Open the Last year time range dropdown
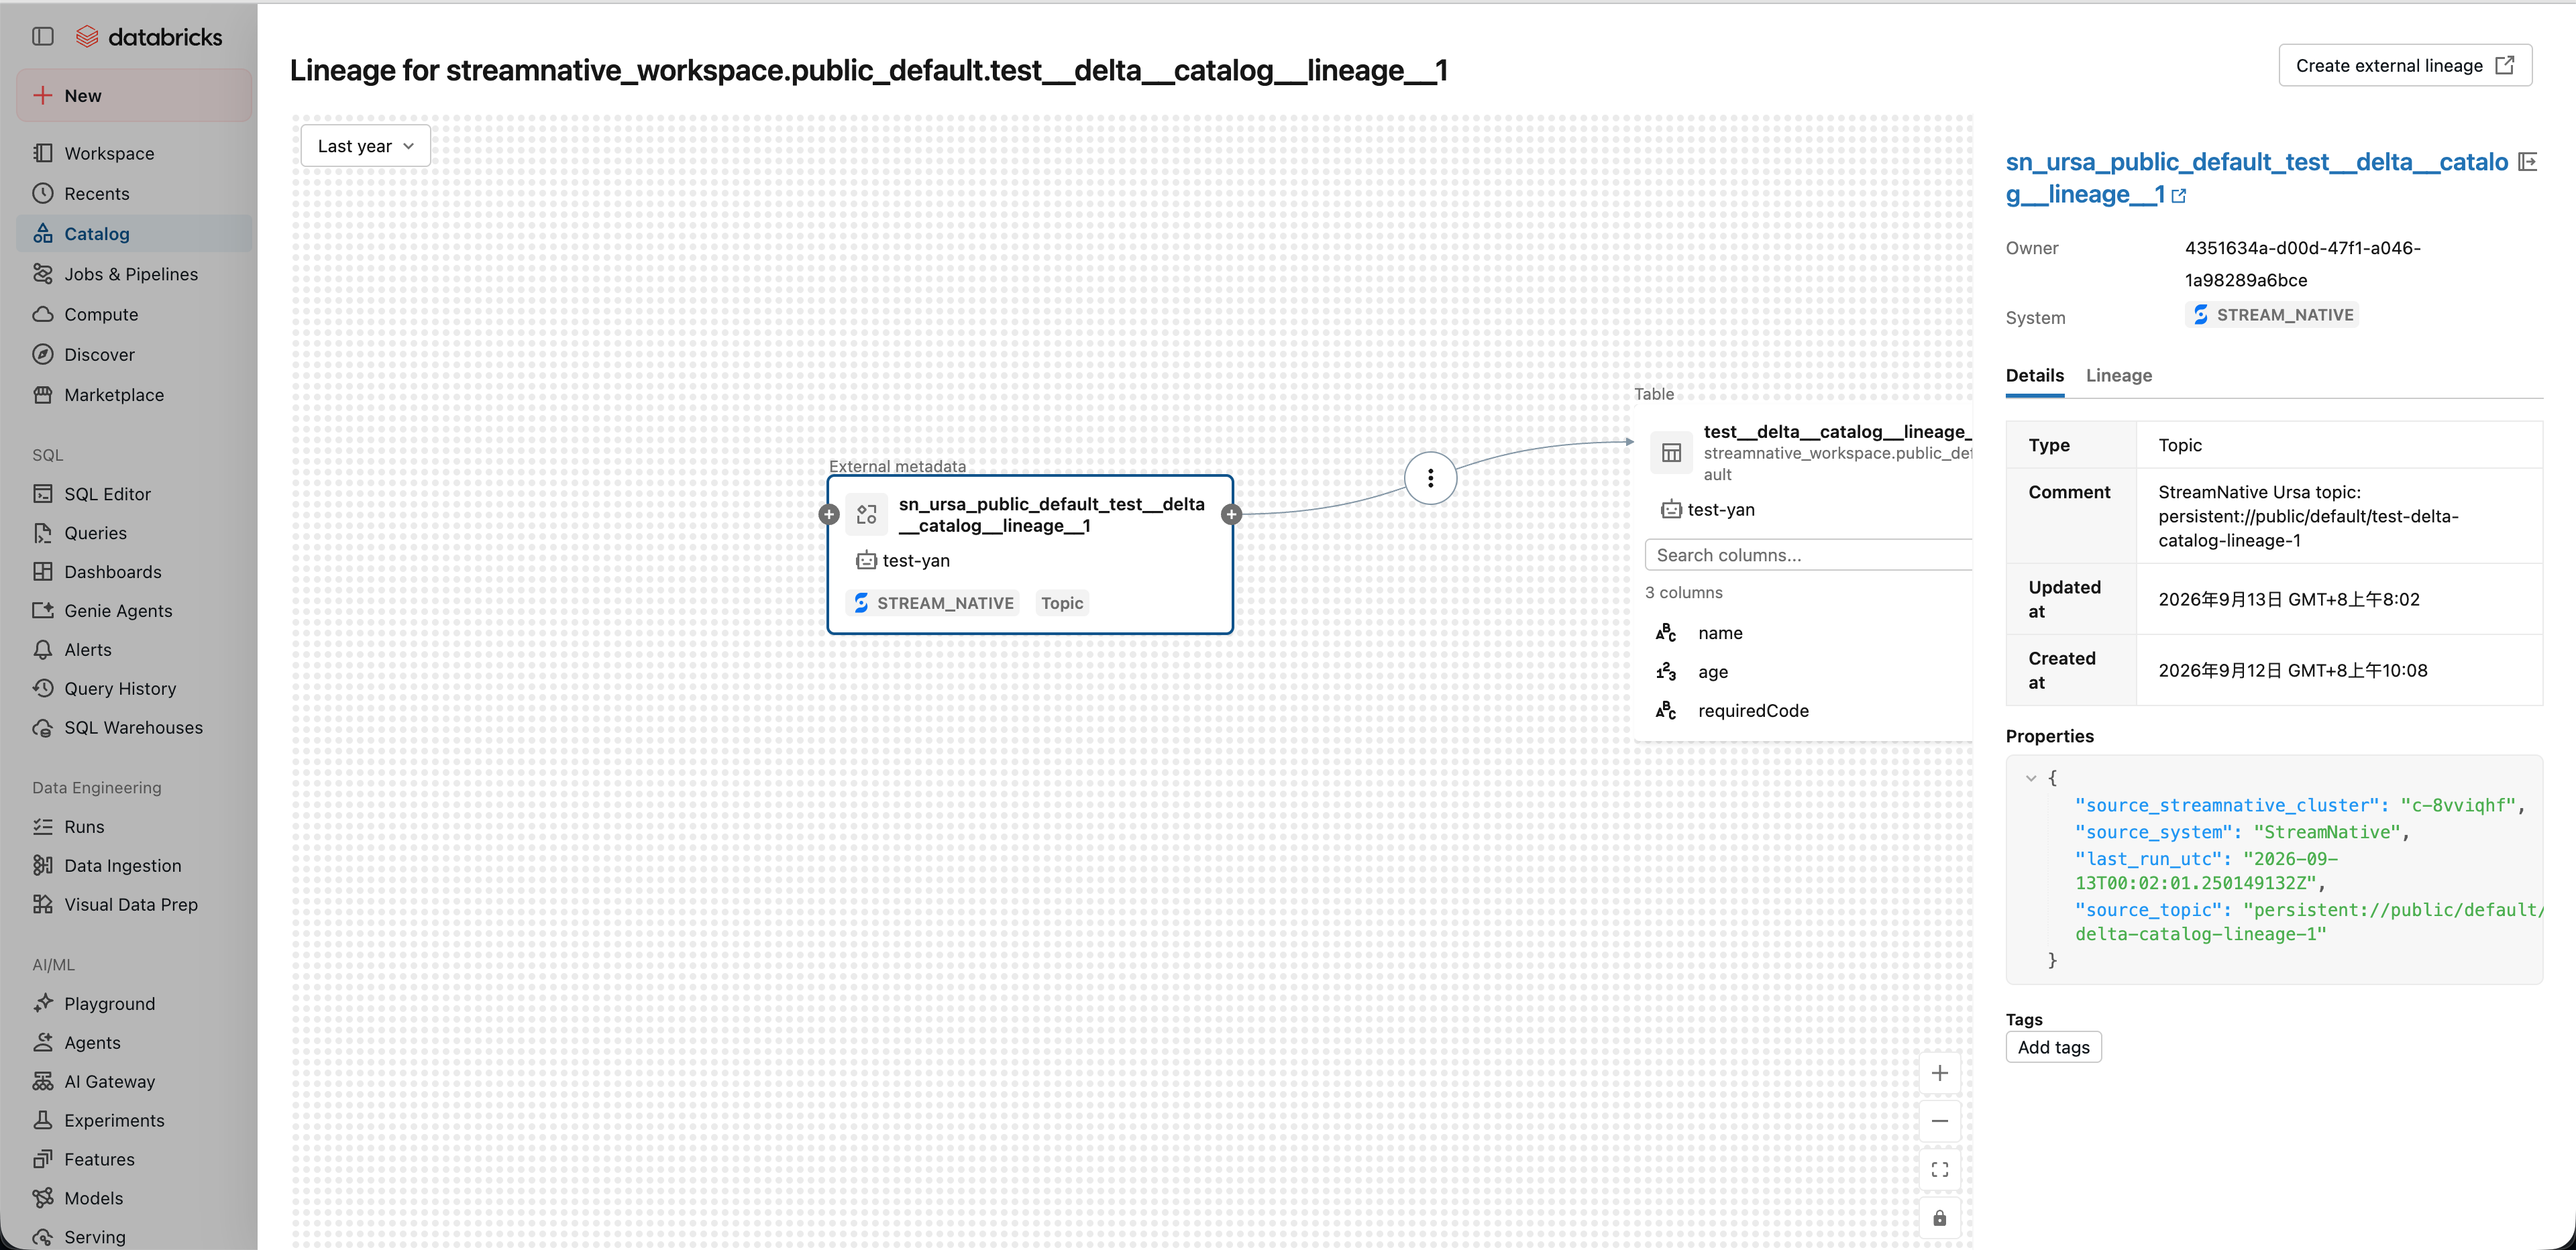Viewport: 2576px width, 1250px height. (365, 146)
